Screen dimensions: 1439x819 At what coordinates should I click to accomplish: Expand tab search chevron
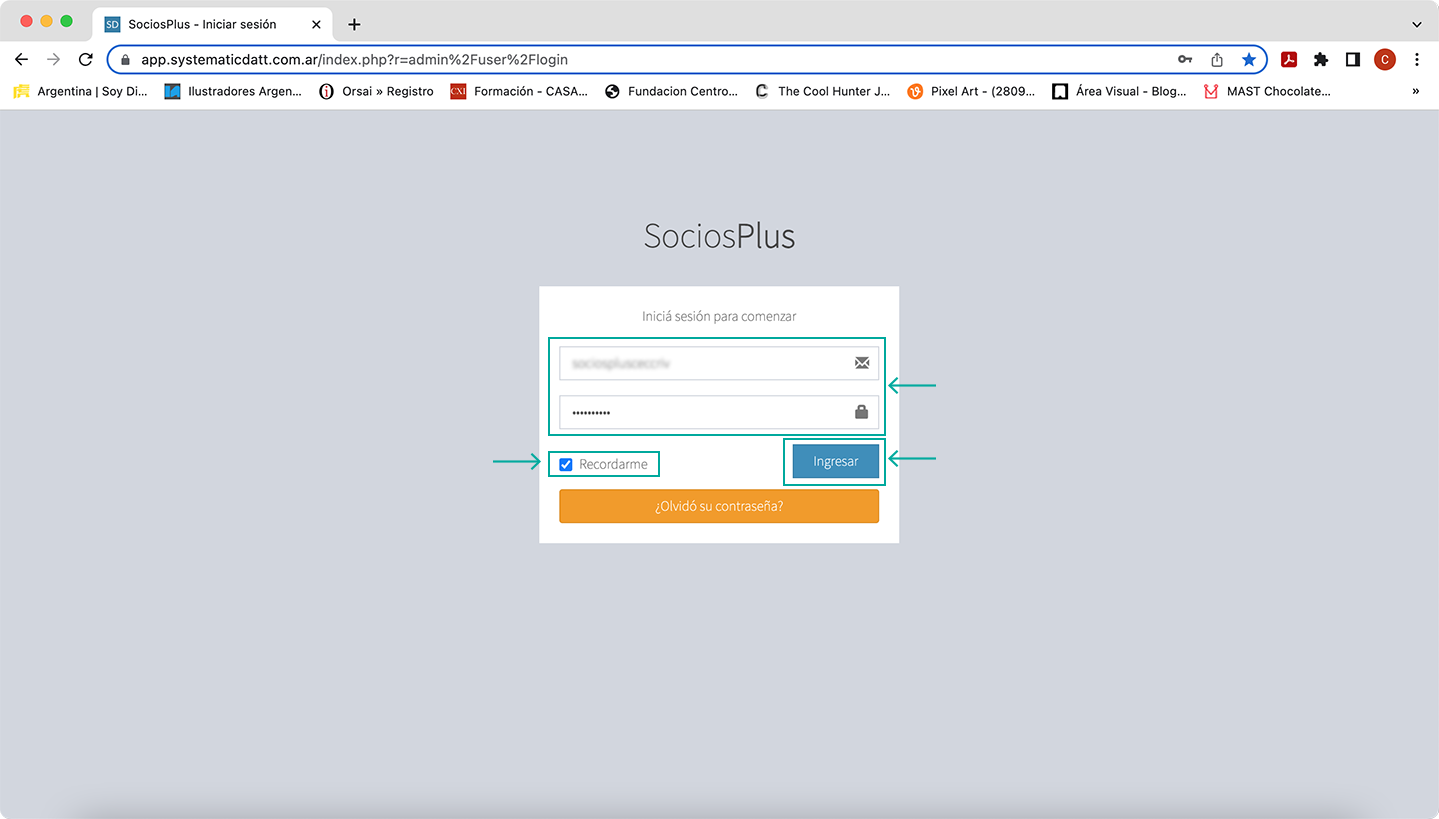click(x=1417, y=24)
